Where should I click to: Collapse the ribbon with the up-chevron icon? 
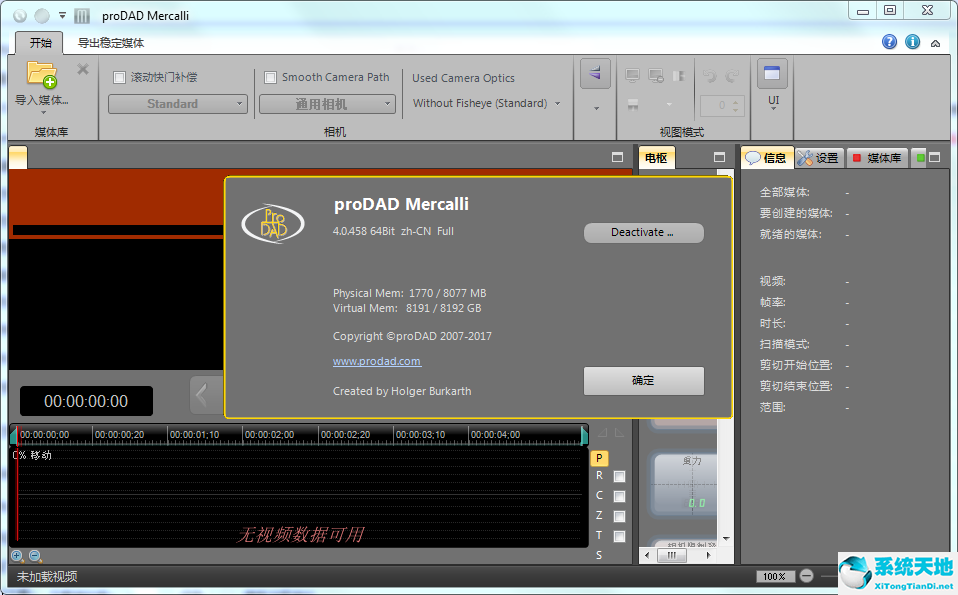935,43
